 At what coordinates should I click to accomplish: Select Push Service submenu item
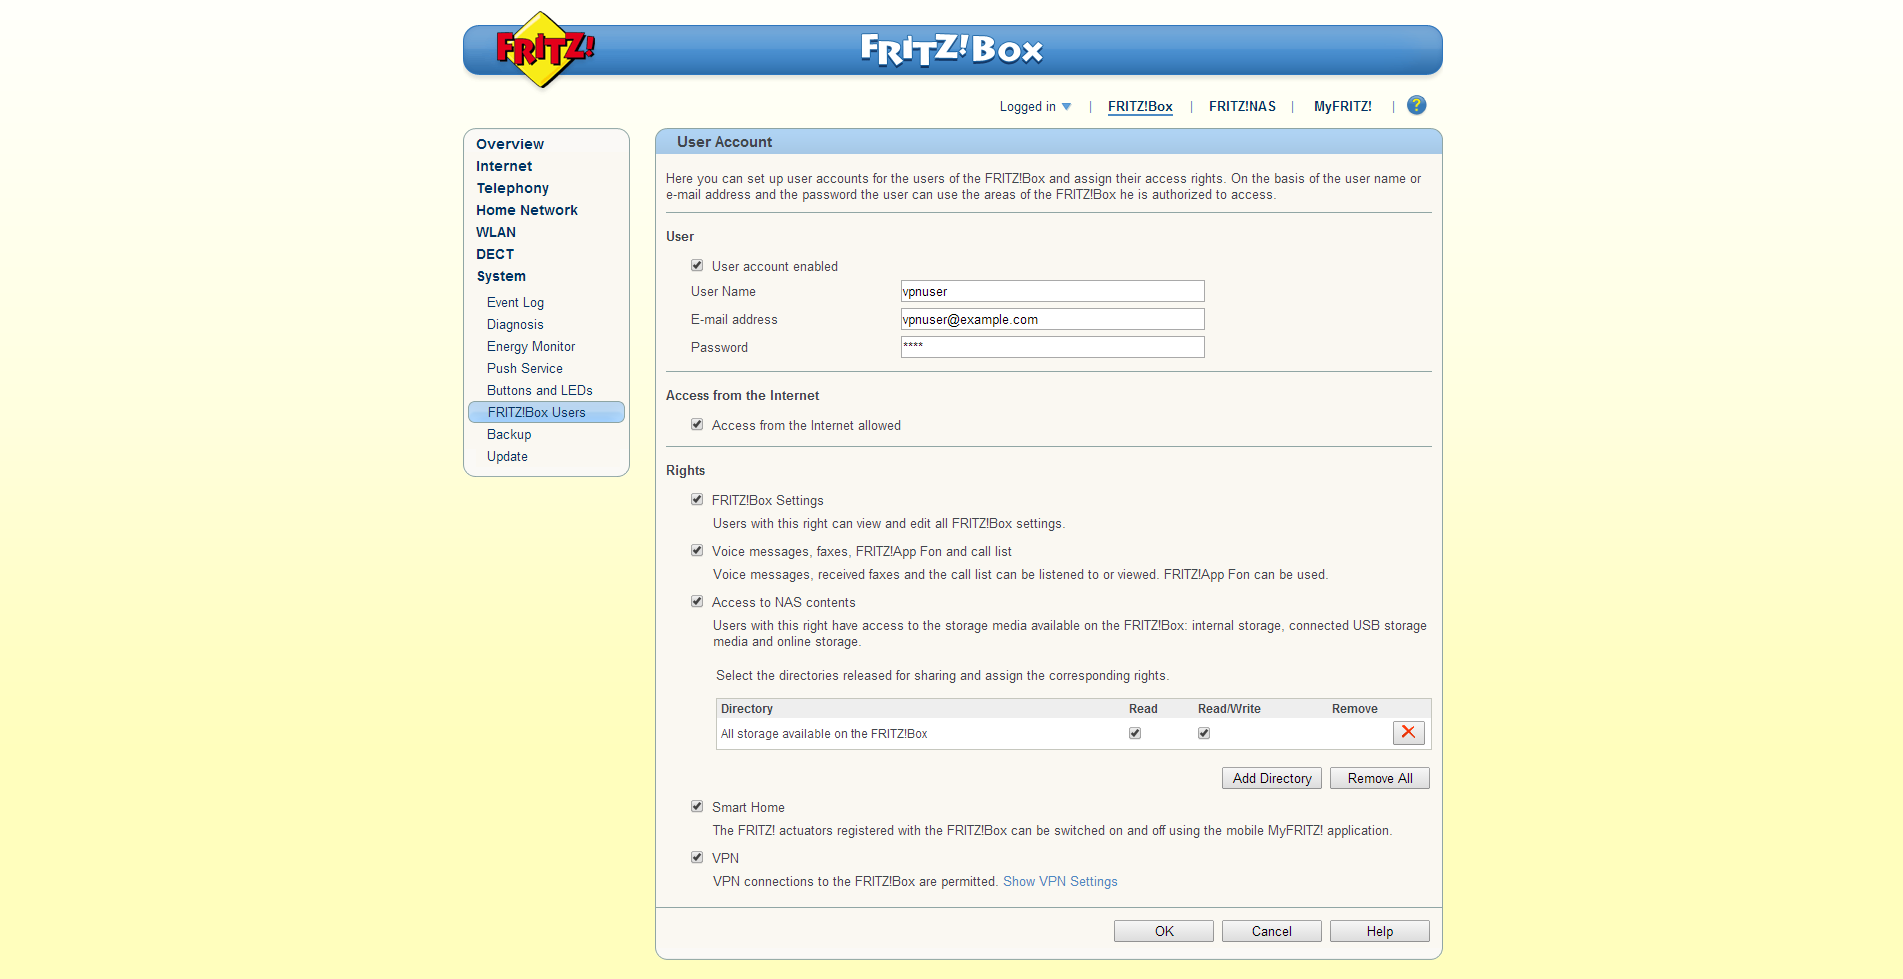pyautogui.click(x=525, y=368)
